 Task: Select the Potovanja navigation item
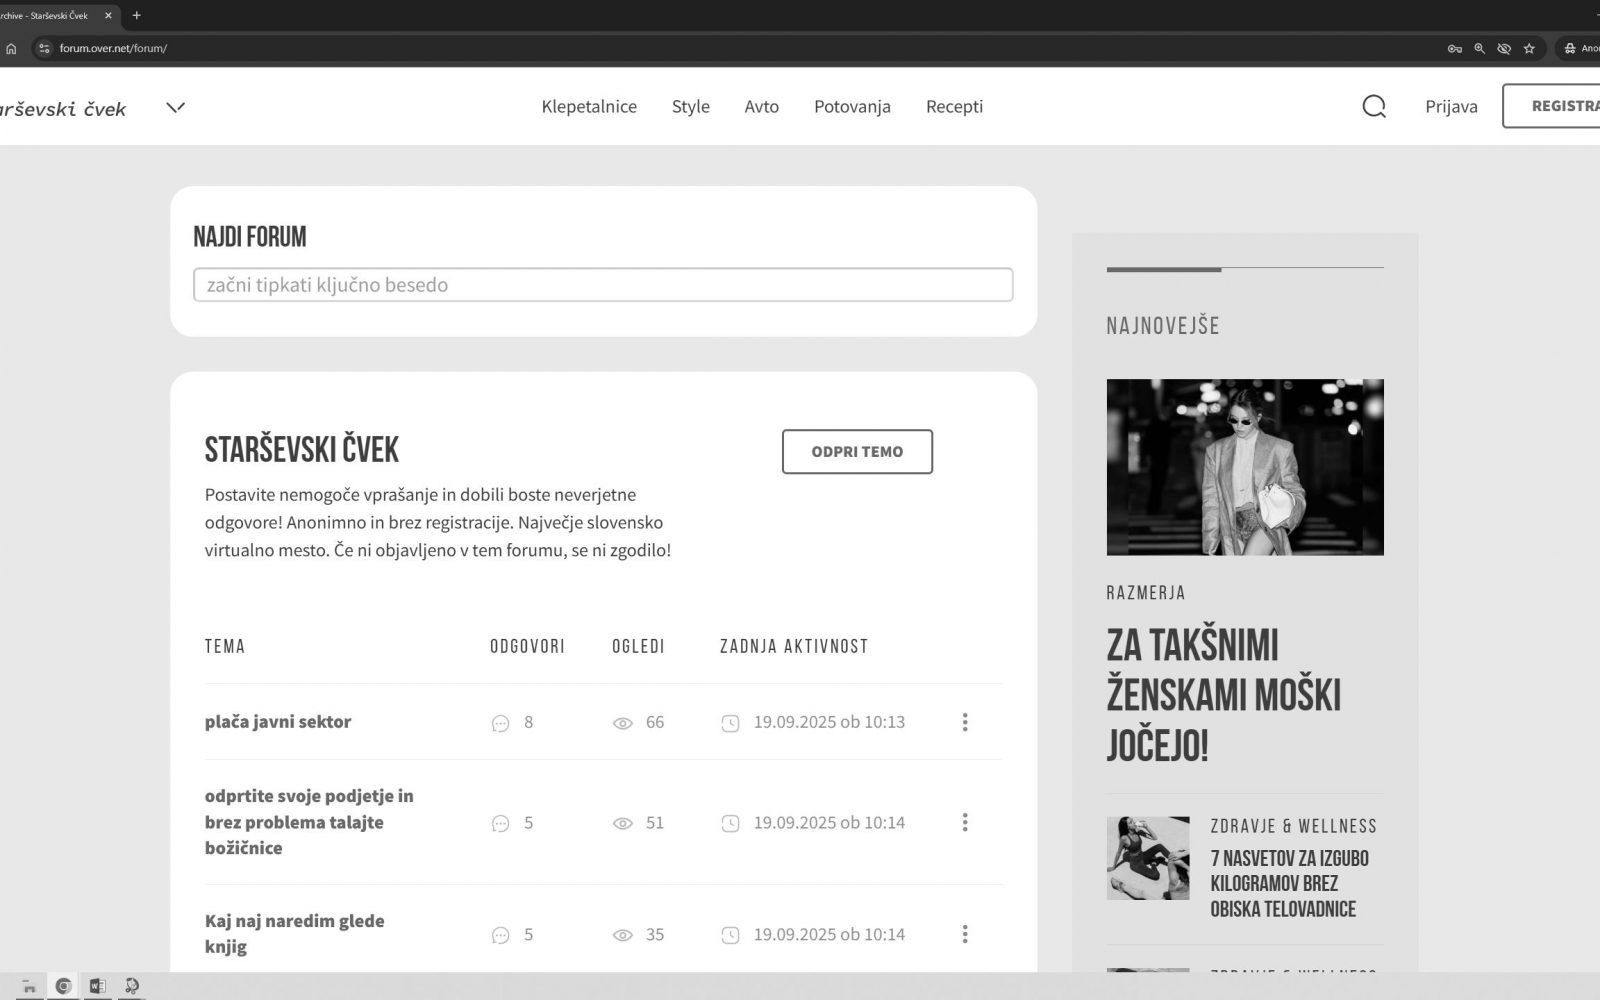[852, 106]
